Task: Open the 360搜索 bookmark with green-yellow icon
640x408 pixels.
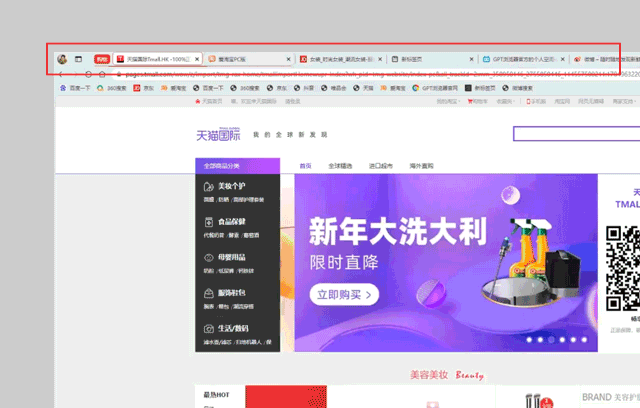Action: [x=111, y=88]
